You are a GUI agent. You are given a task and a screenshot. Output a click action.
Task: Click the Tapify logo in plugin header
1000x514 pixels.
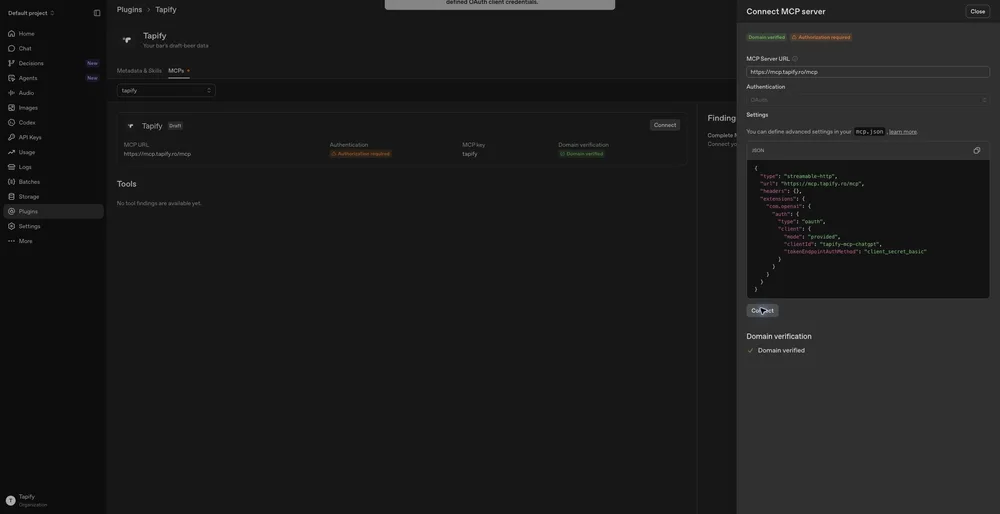(x=127, y=40)
